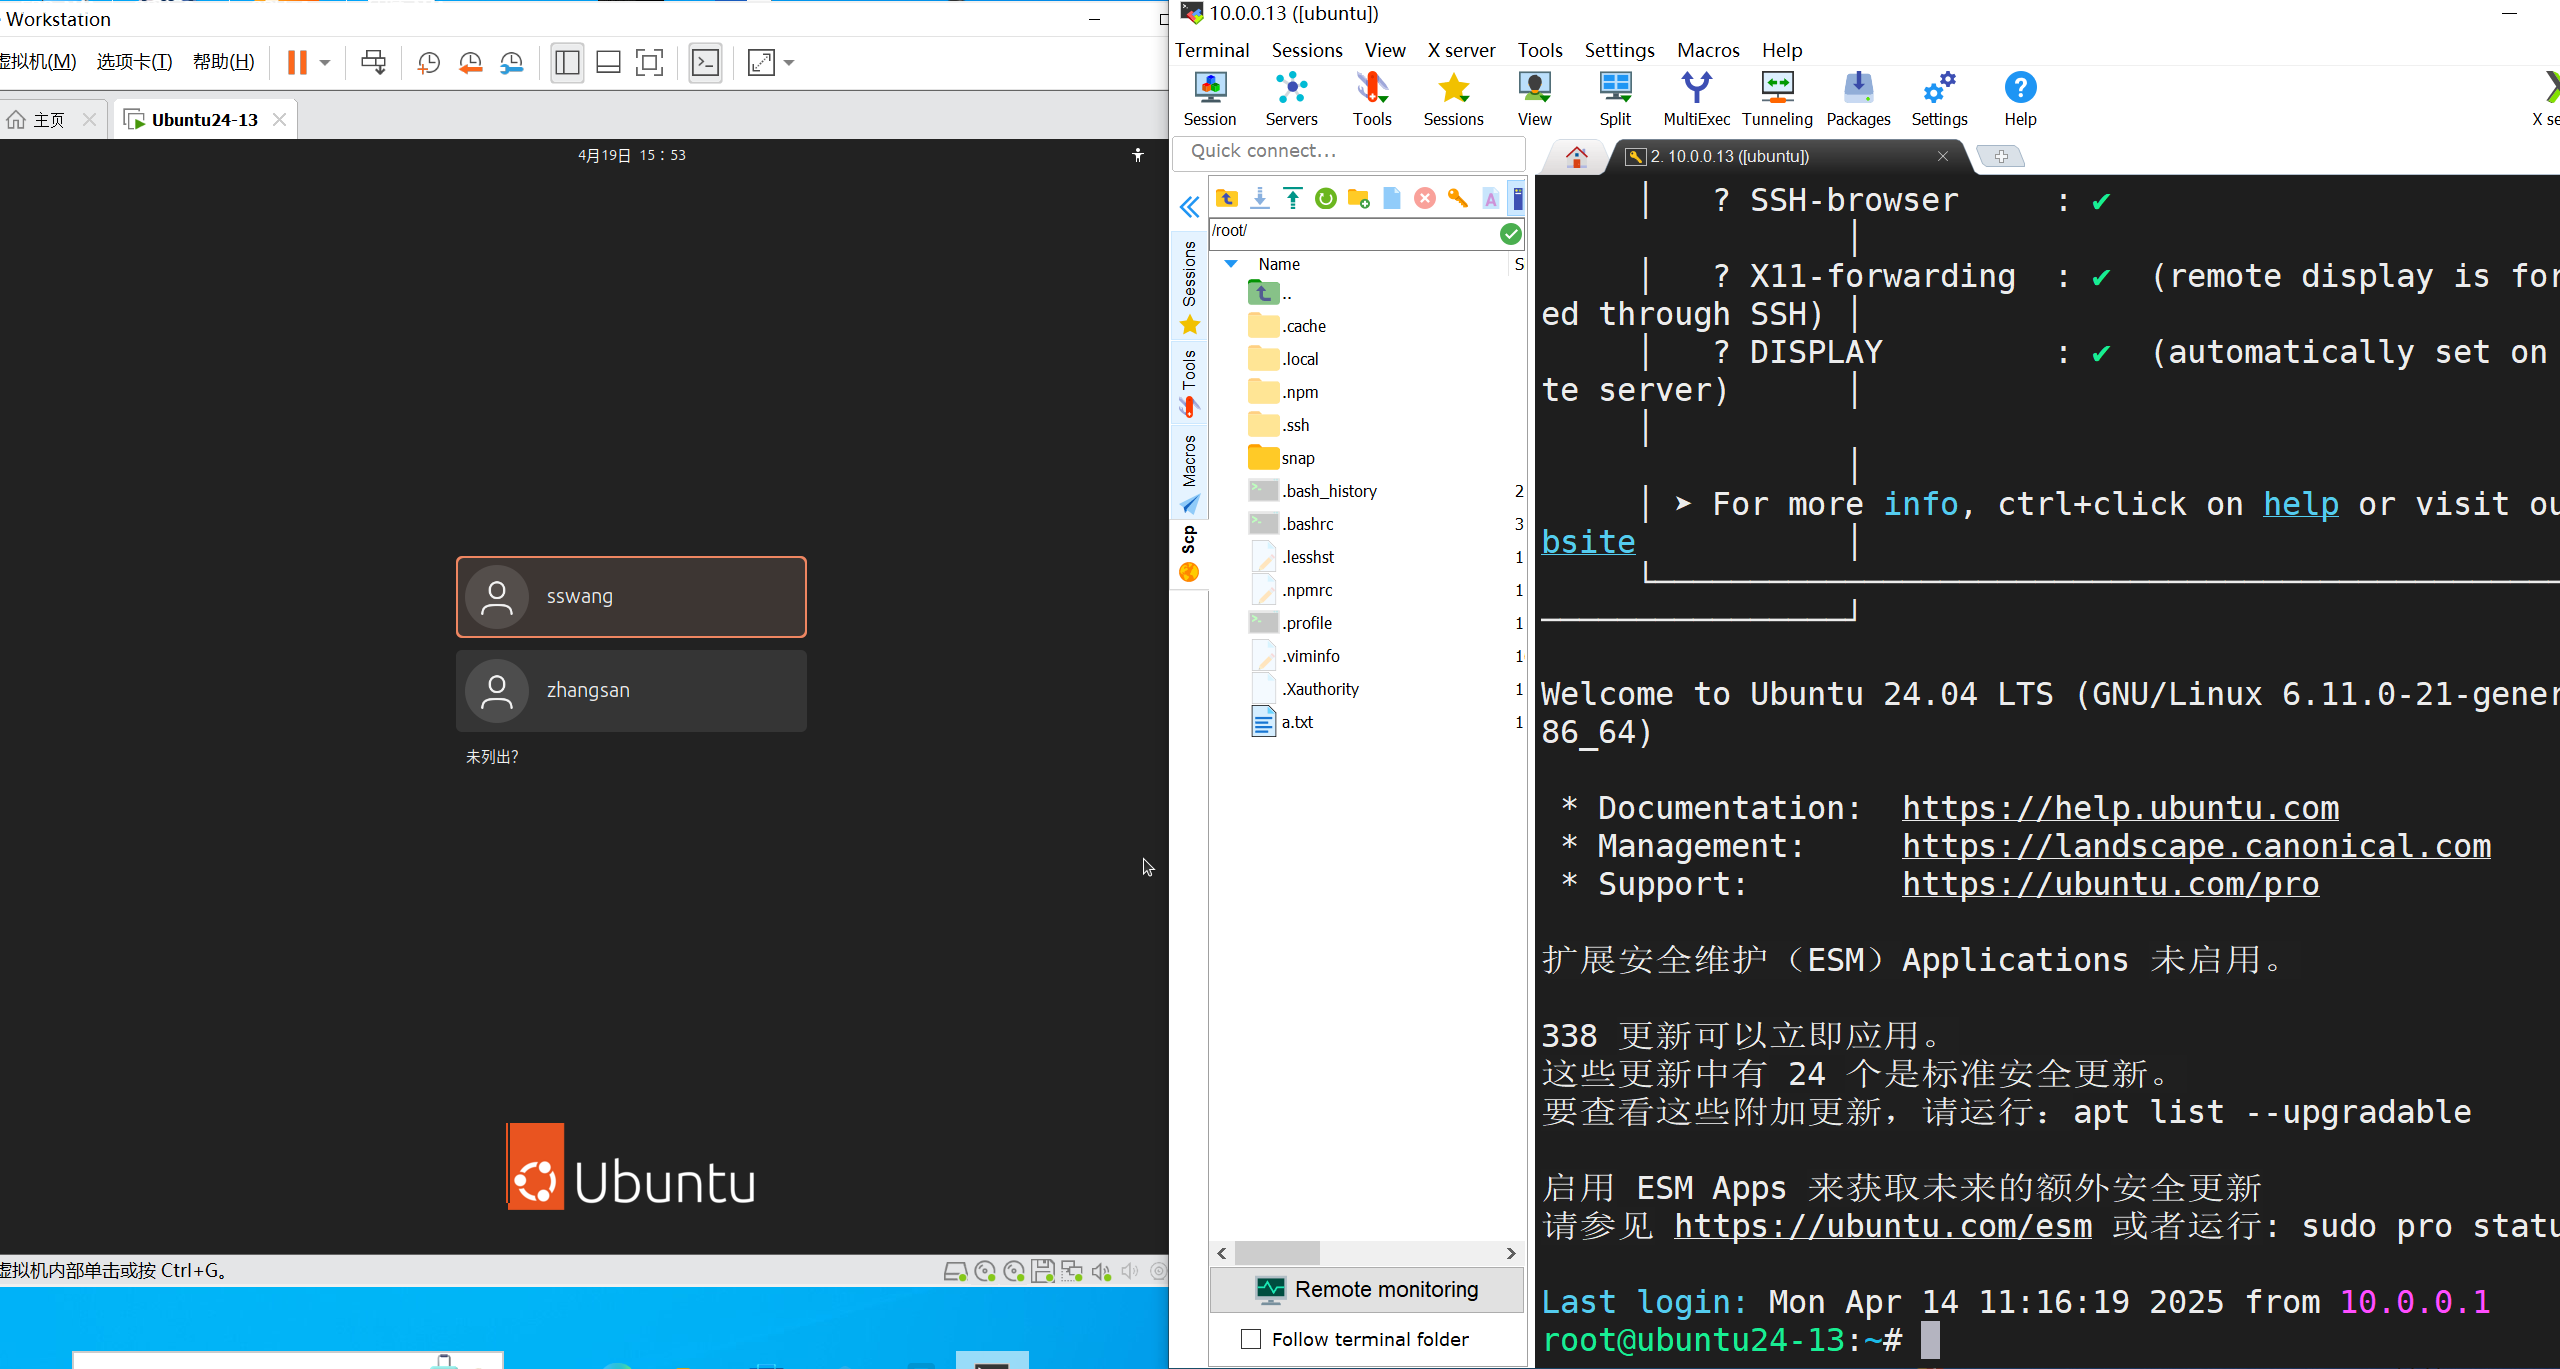Open the fullscreen stretch dropdown arrow
This screenshot has height=1369, width=2560.
click(x=789, y=62)
